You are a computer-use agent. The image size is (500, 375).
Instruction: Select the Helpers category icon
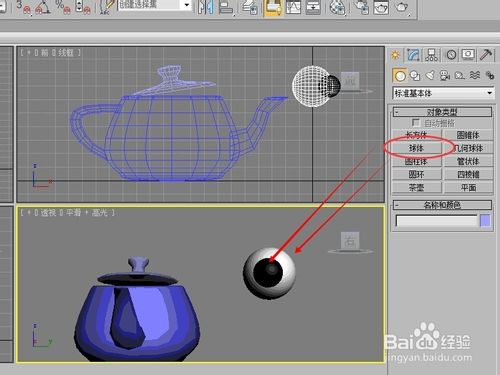[x=460, y=76]
